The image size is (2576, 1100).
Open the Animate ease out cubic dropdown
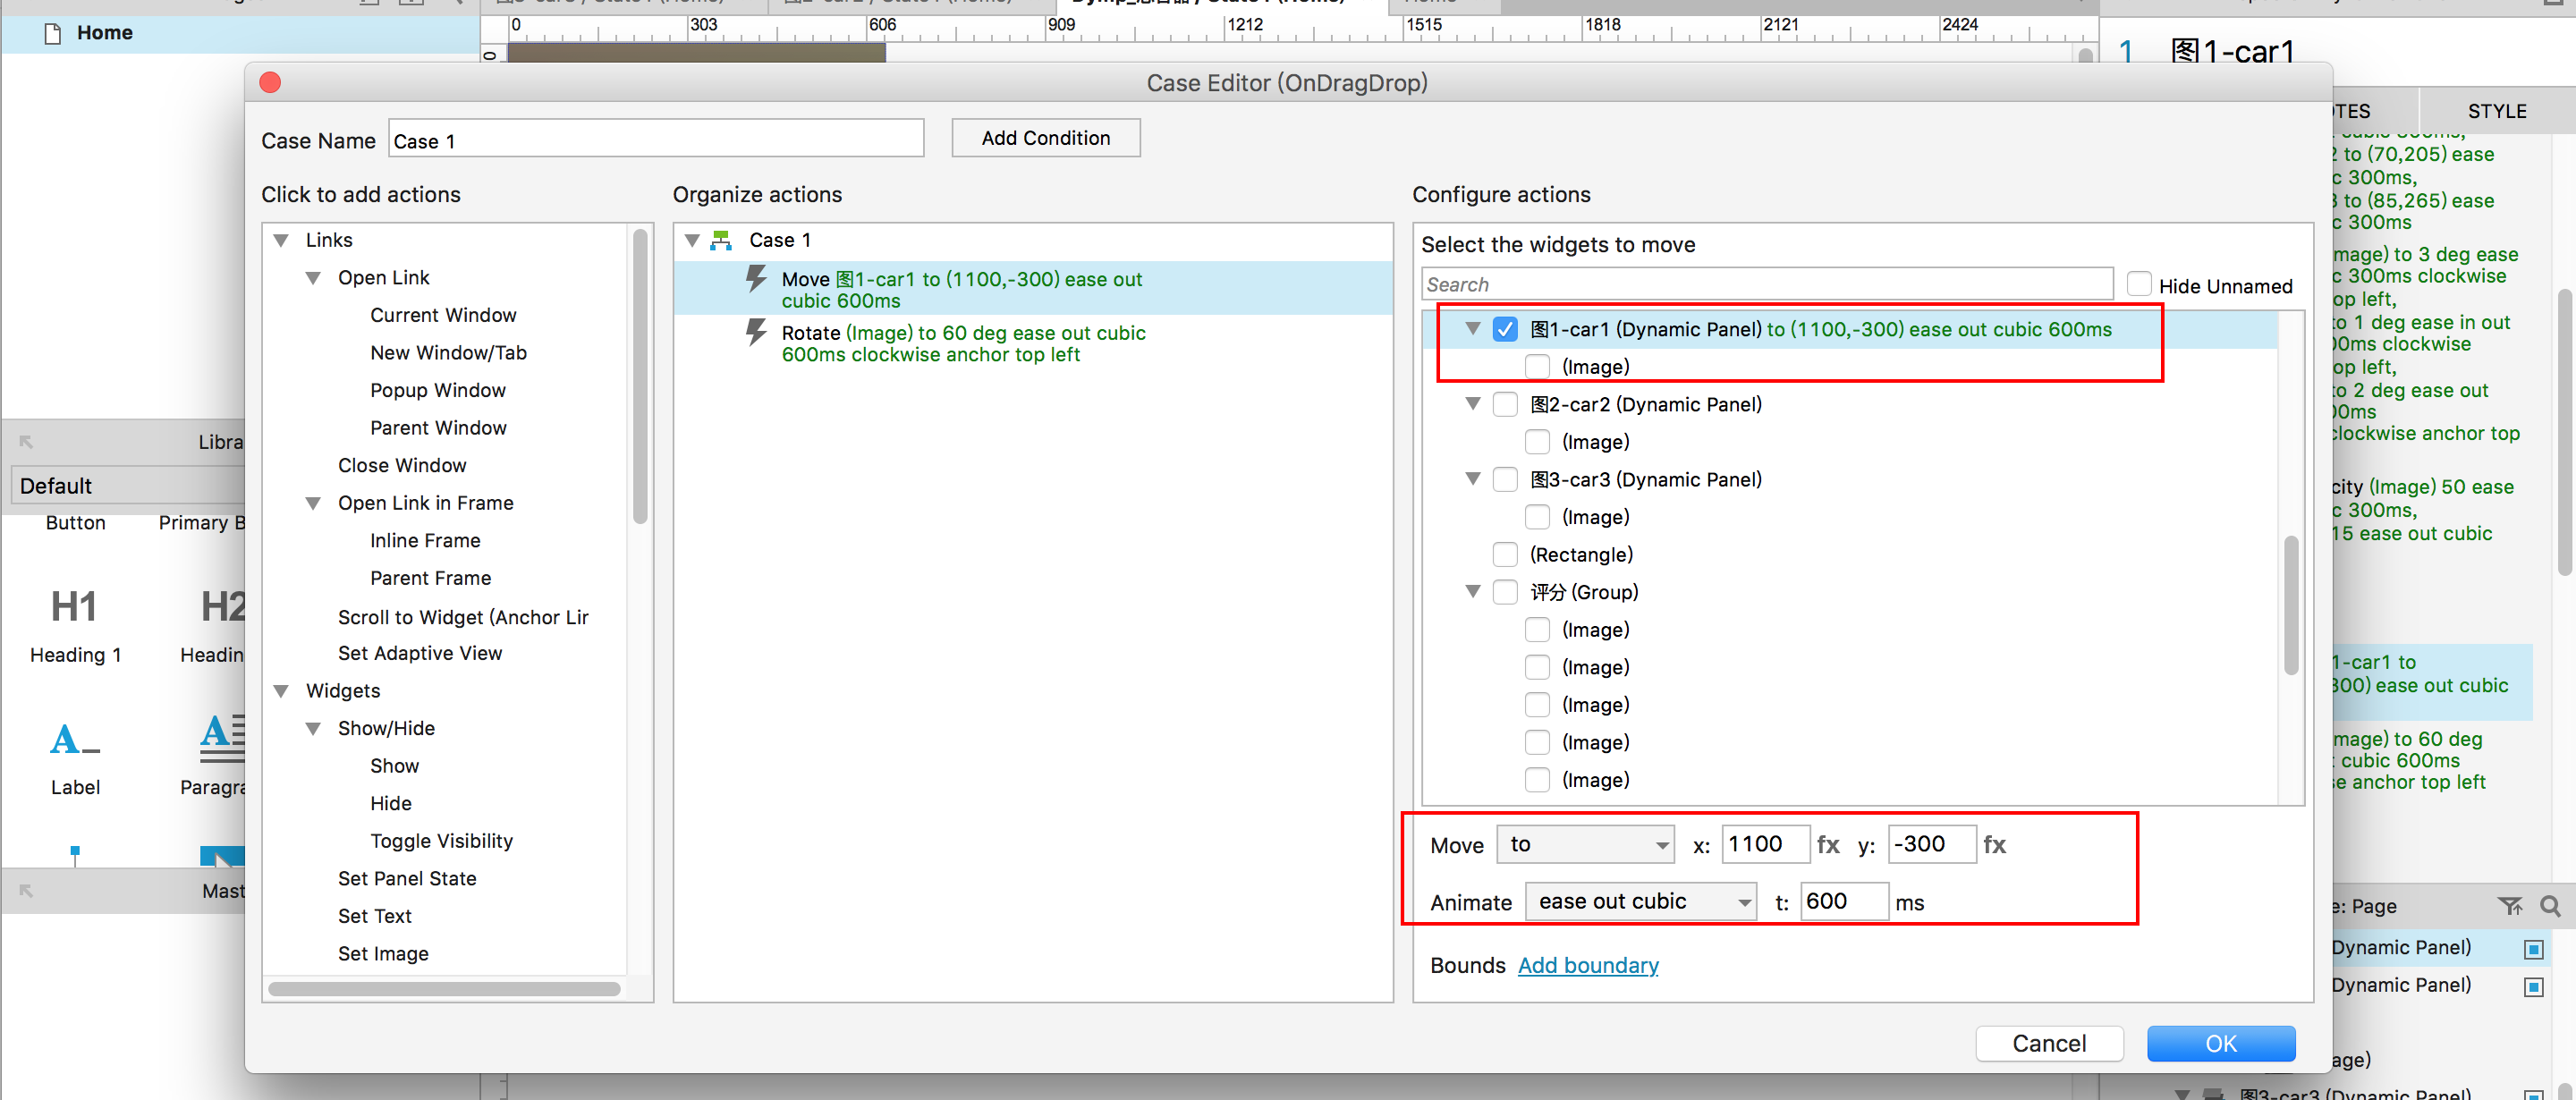point(1640,902)
